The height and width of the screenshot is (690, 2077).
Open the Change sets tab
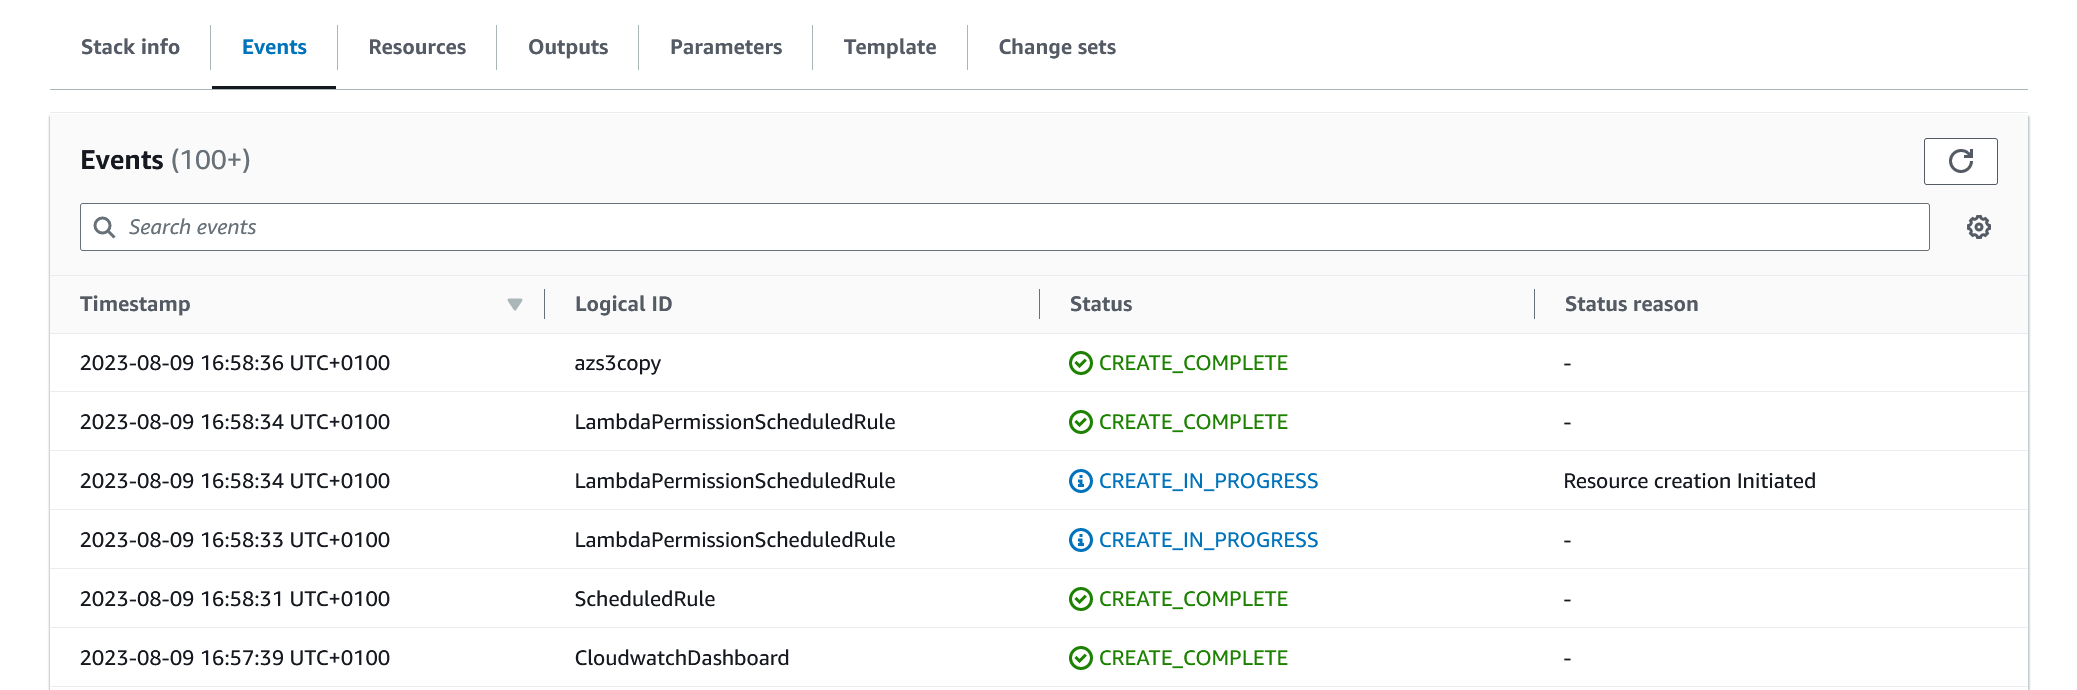(1057, 47)
